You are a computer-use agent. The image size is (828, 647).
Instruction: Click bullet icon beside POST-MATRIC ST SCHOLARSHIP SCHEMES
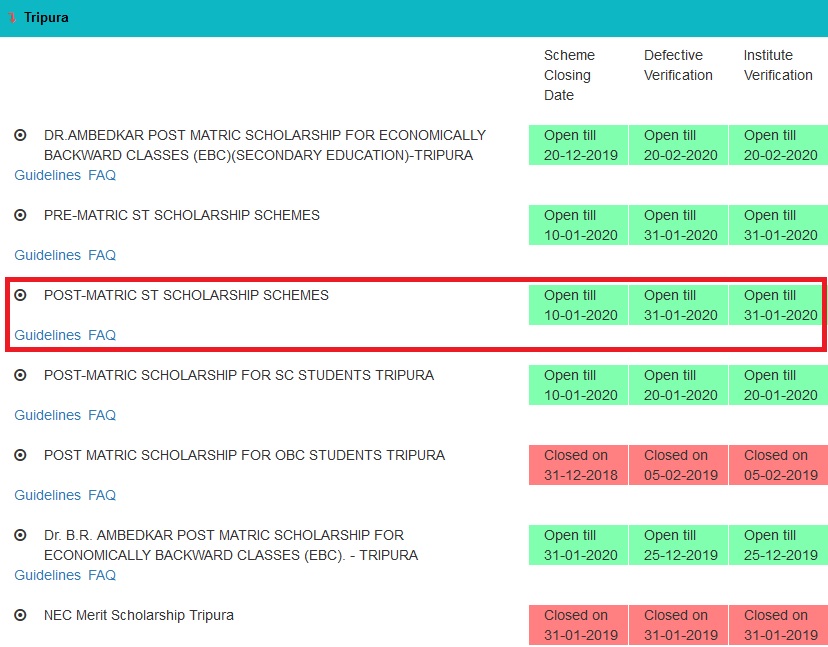coord(20,295)
